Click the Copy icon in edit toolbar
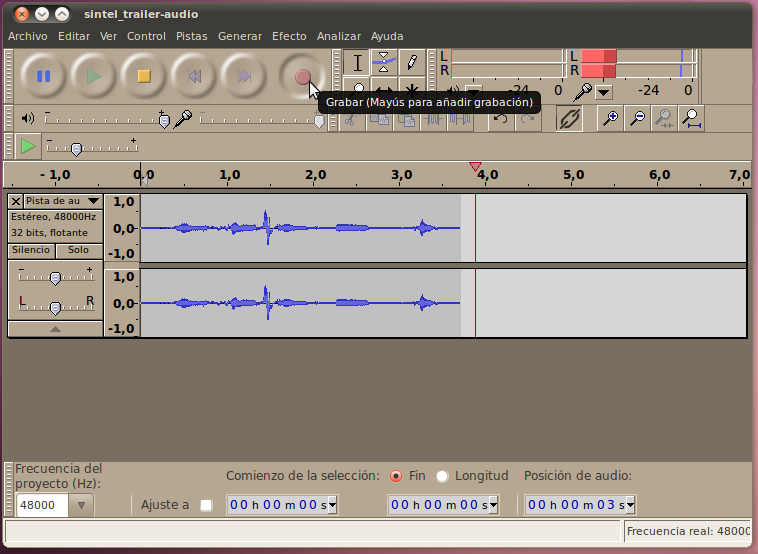Screen dimensions: 758x554 379,119
